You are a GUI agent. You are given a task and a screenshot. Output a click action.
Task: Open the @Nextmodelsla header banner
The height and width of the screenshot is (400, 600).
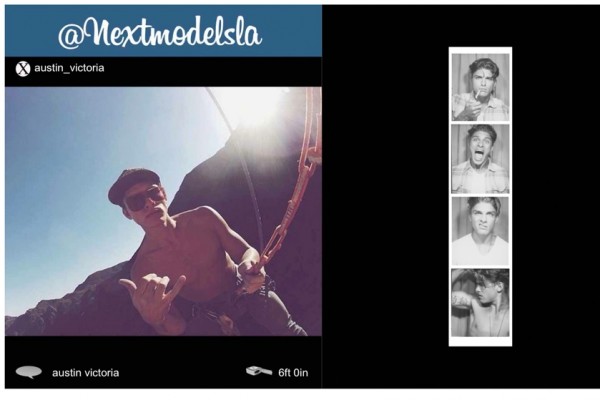pyautogui.click(x=163, y=31)
